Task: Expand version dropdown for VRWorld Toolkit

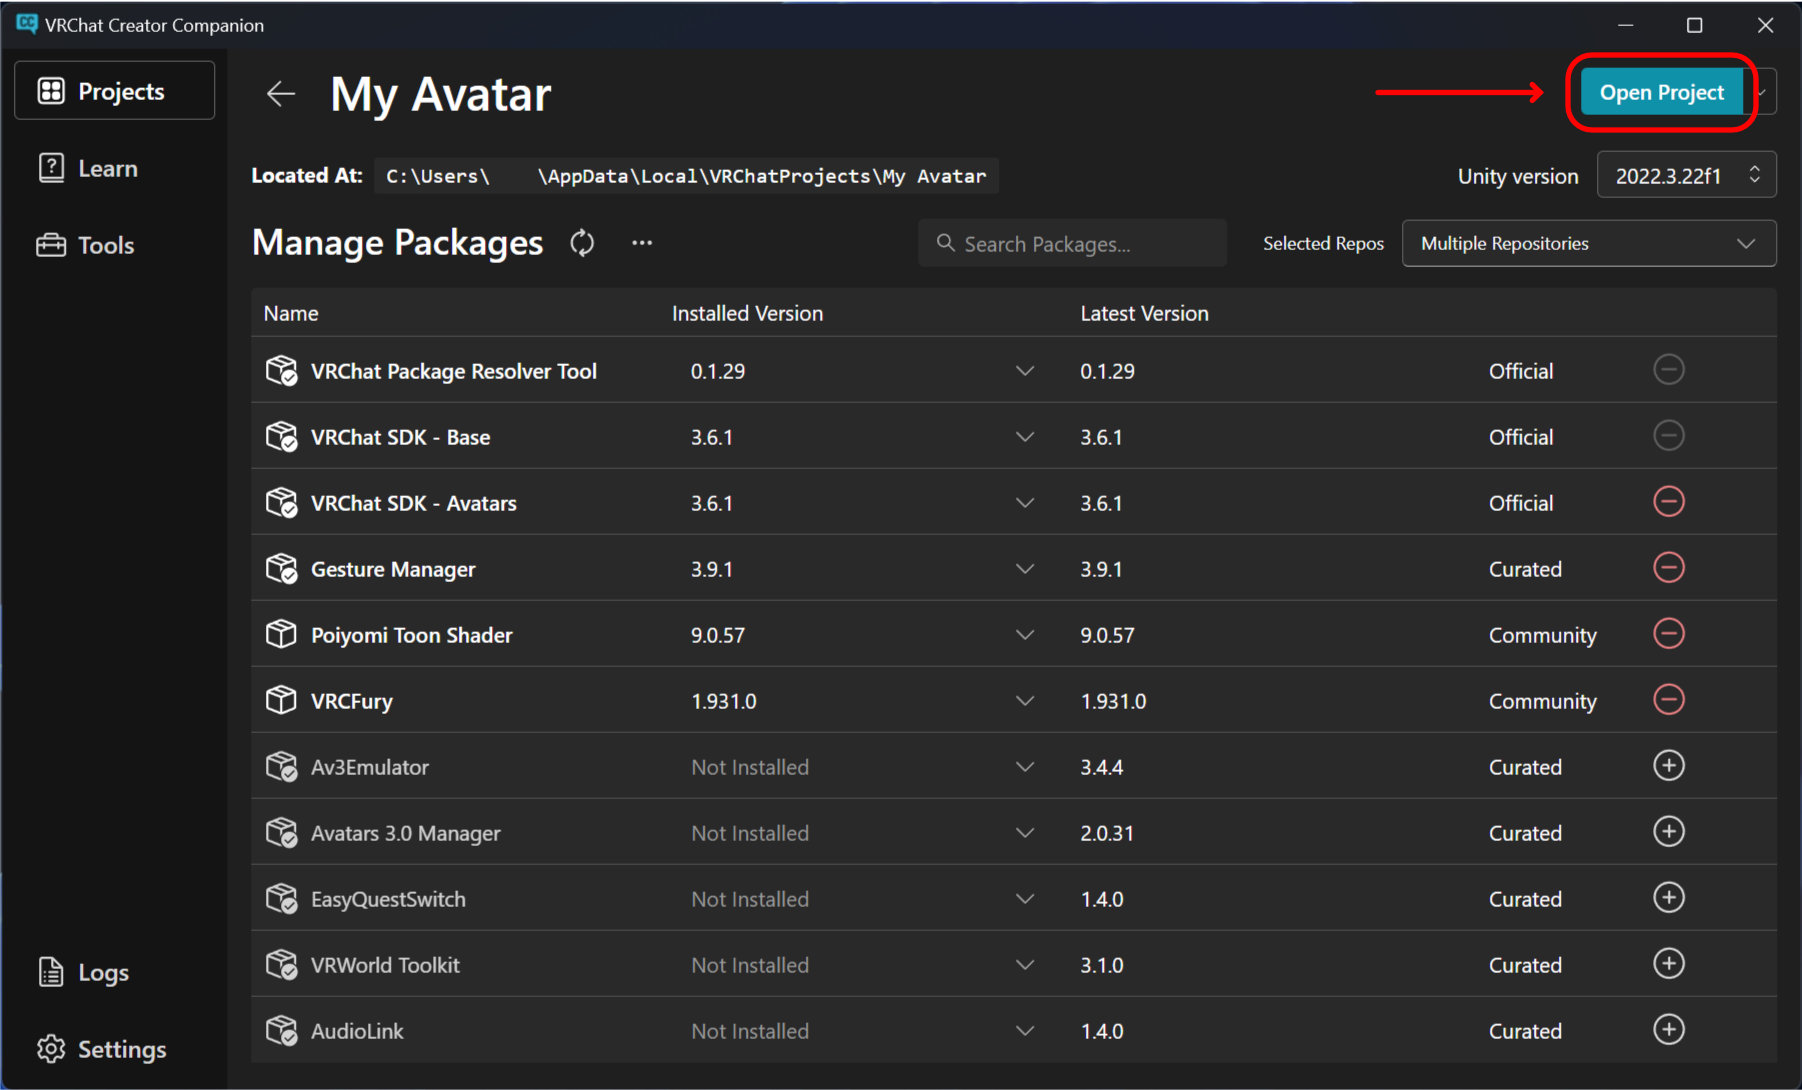Action: click(x=1024, y=965)
